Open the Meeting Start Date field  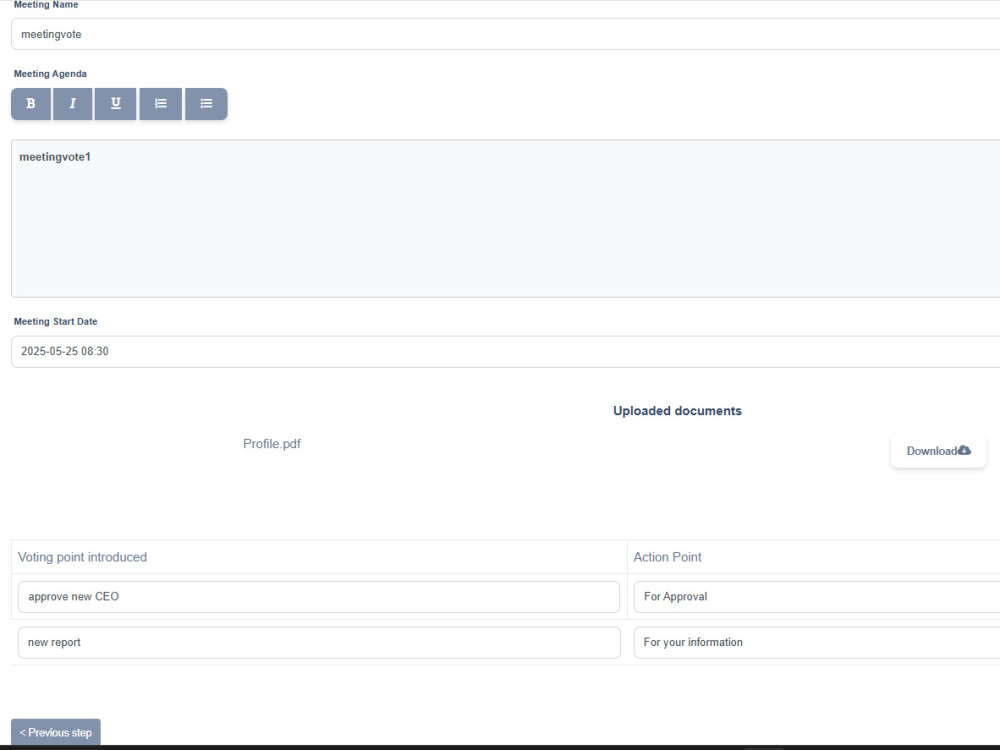(x=505, y=351)
